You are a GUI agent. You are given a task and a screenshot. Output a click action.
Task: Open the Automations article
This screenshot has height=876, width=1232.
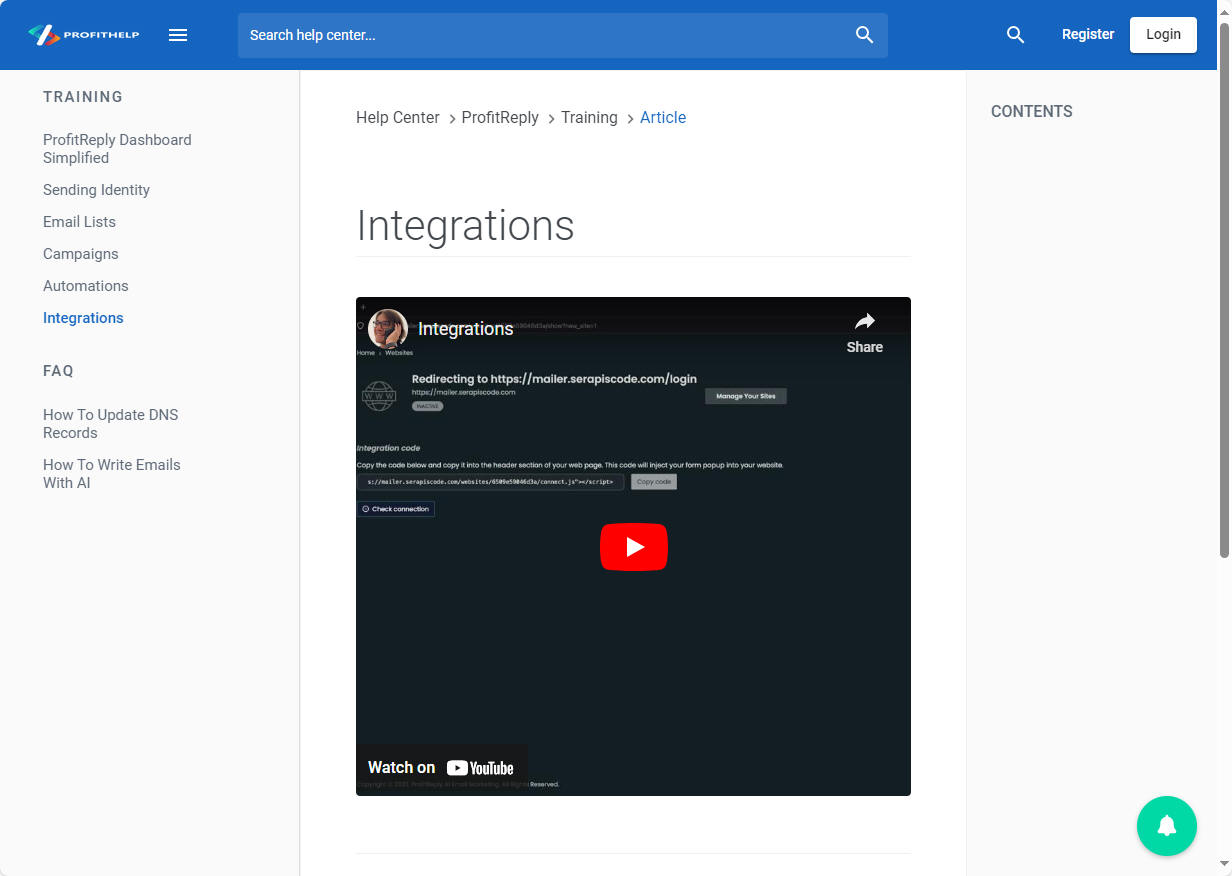tap(86, 286)
